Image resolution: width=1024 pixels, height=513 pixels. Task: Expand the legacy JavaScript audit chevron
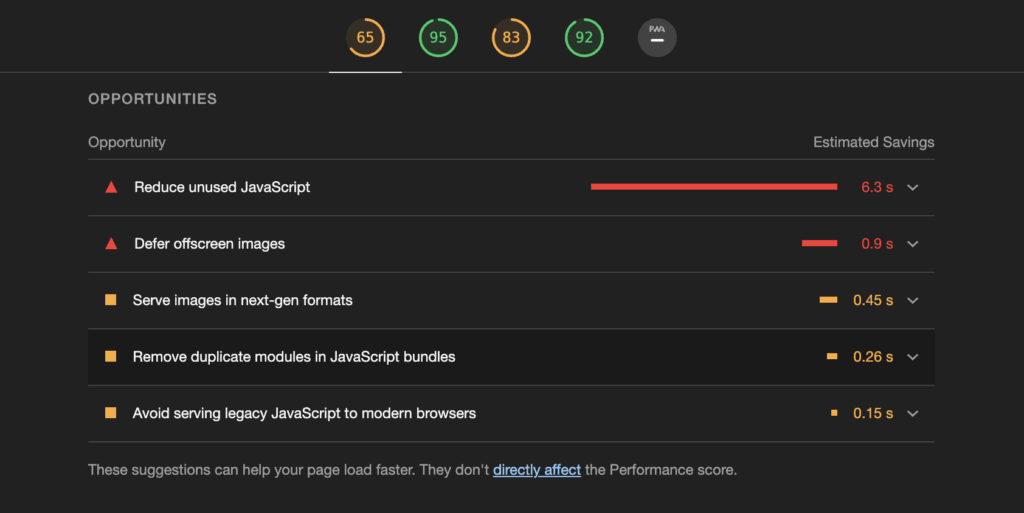913,413
